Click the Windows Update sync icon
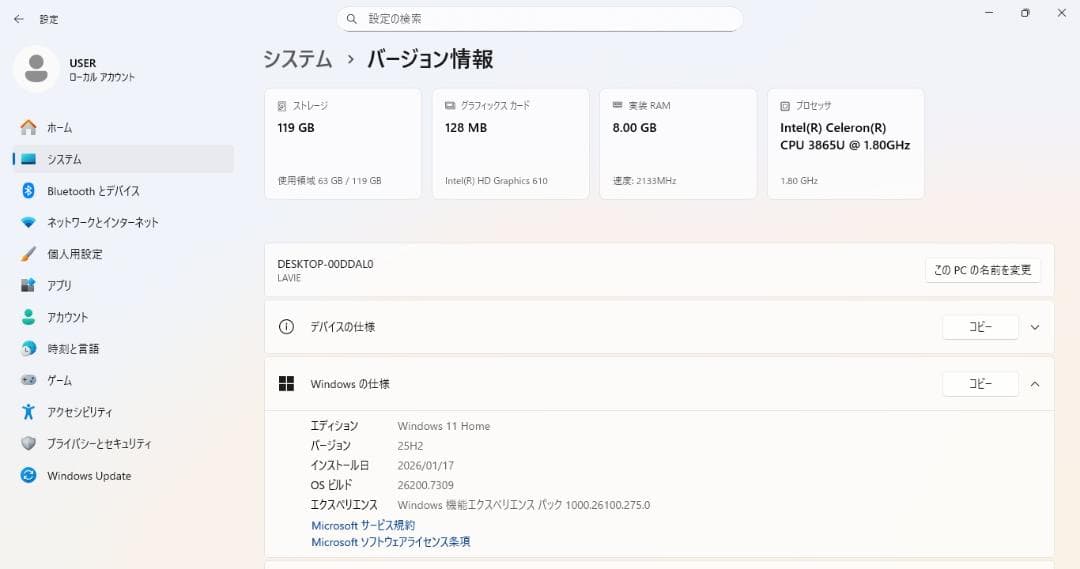This screenshot has width=1080, height=569. point(28,475)
